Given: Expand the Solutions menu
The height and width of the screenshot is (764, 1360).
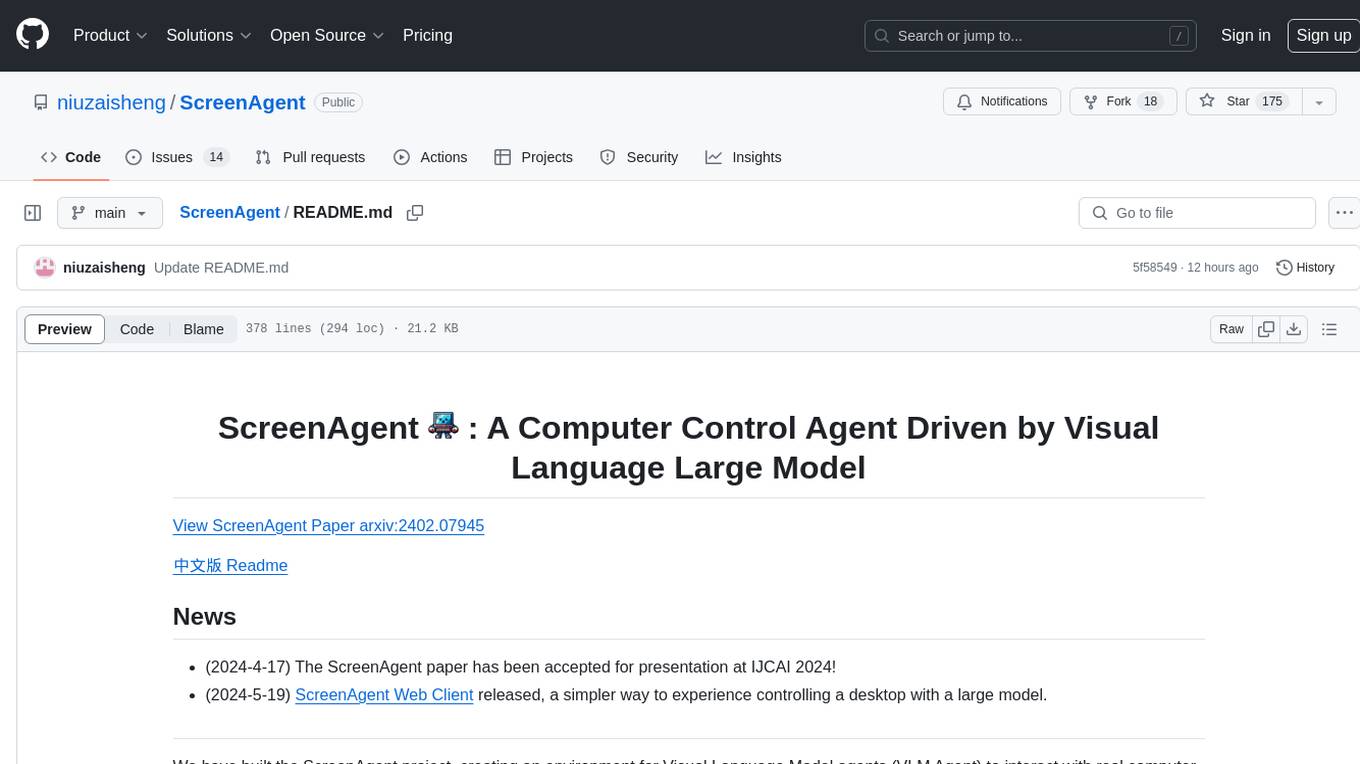Looking at the screenshot, I should [208, 35].
